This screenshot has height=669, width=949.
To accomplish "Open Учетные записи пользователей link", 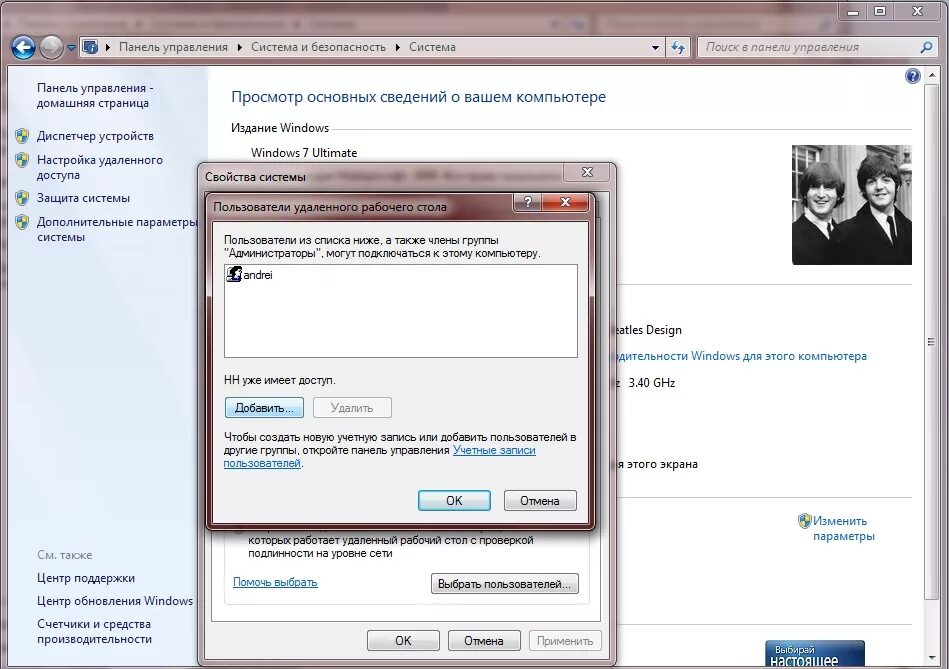I will point(379,456).
